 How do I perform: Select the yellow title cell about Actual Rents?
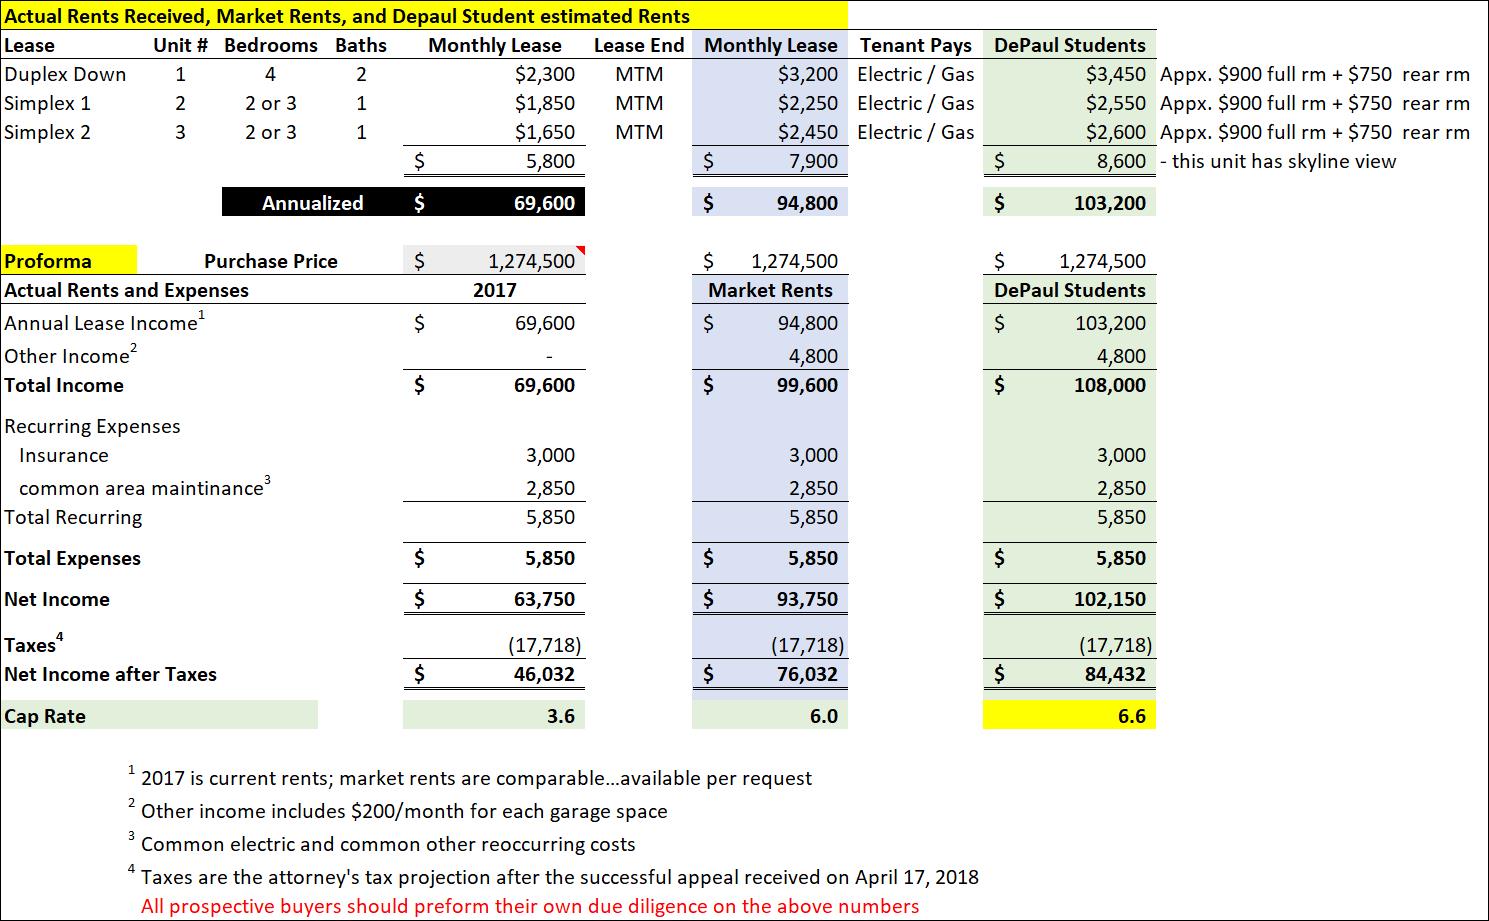tap(424, 16)
